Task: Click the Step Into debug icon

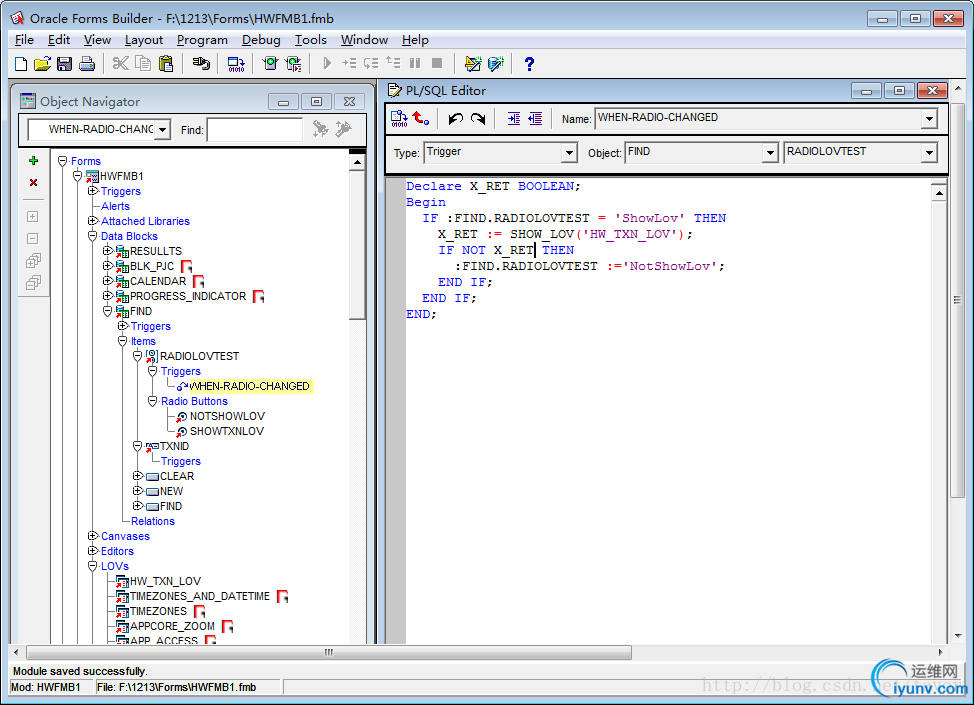Action: click(349, 63)
